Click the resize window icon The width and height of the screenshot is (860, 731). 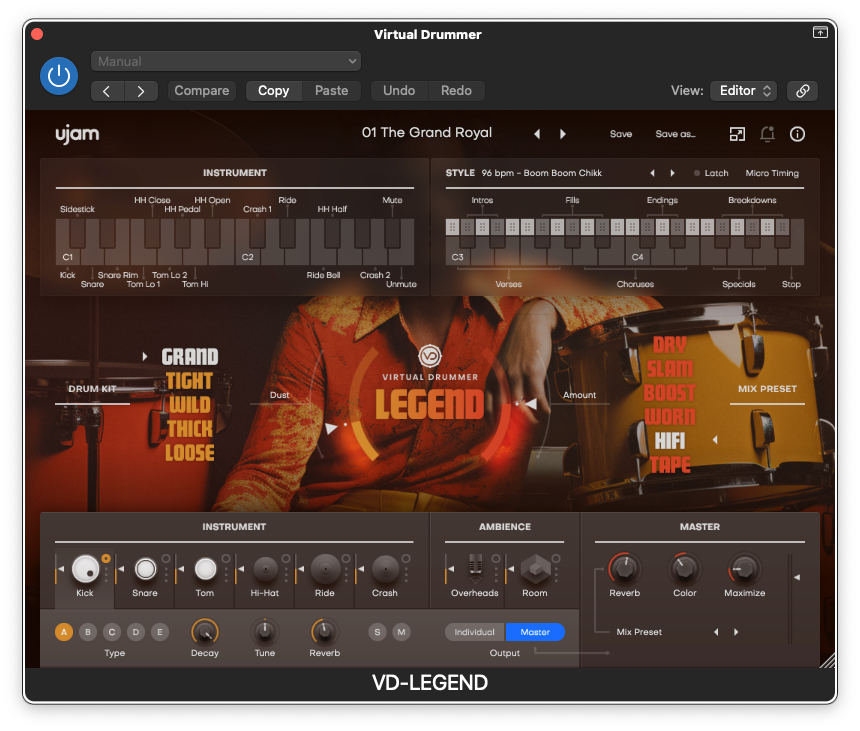click(x=737, y=134)
